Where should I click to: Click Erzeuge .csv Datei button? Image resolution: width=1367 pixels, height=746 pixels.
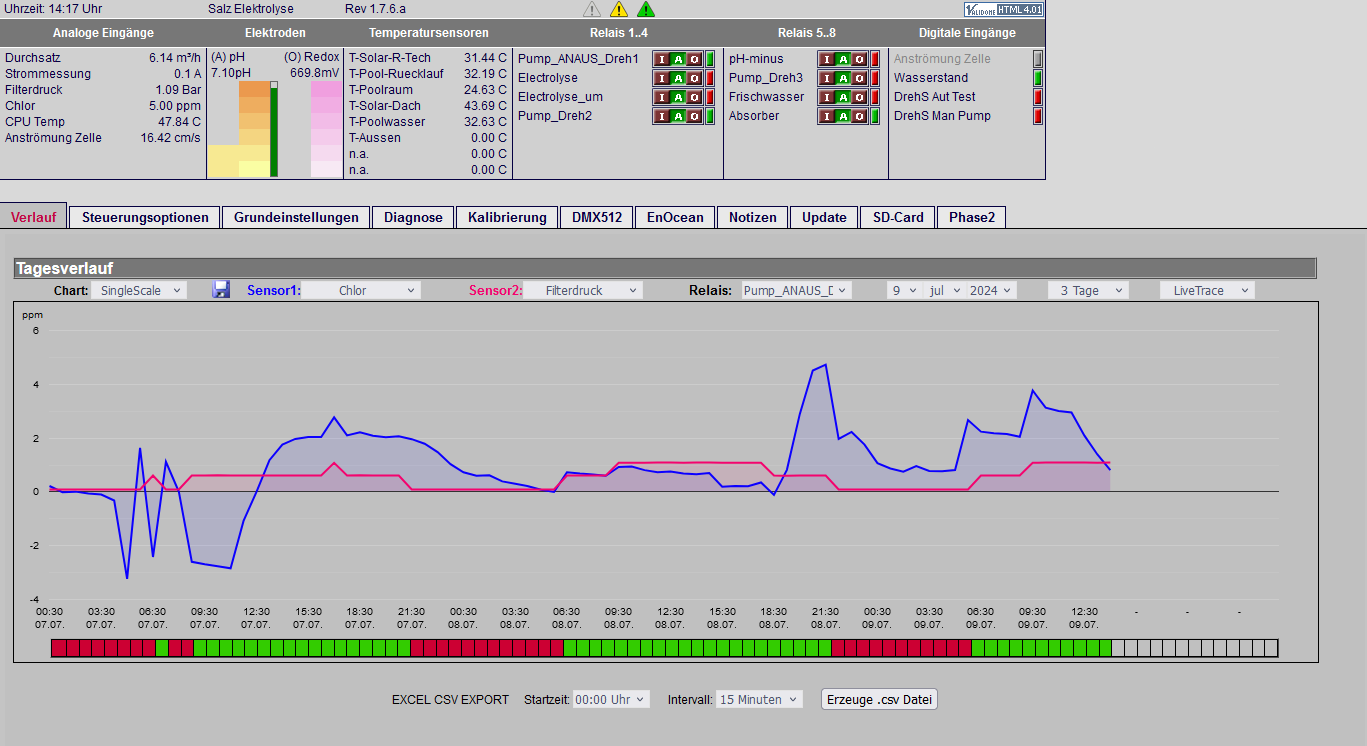879,699
